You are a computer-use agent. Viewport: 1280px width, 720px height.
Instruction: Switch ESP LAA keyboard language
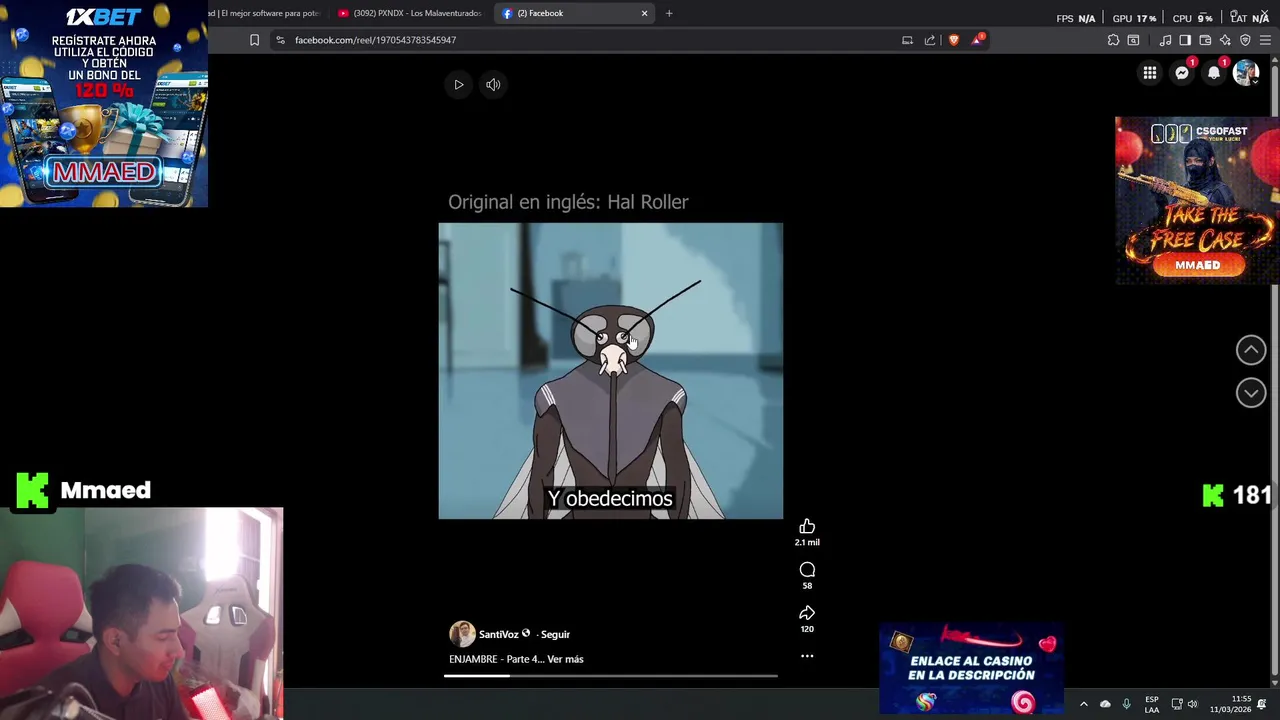(1152, 704)
